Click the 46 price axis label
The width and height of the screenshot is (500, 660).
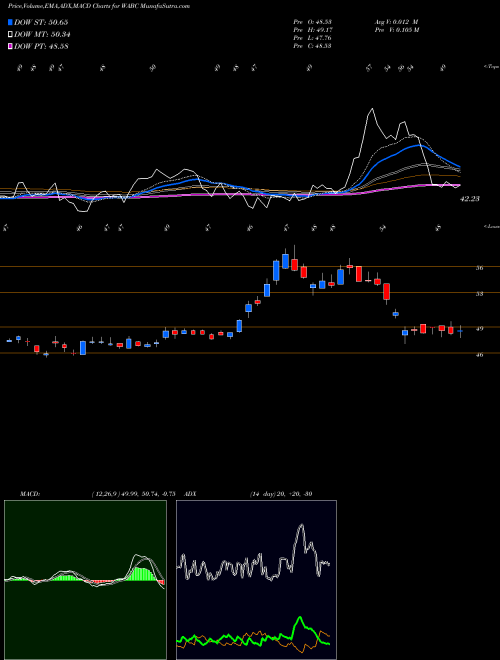click(x=479, y=355)
